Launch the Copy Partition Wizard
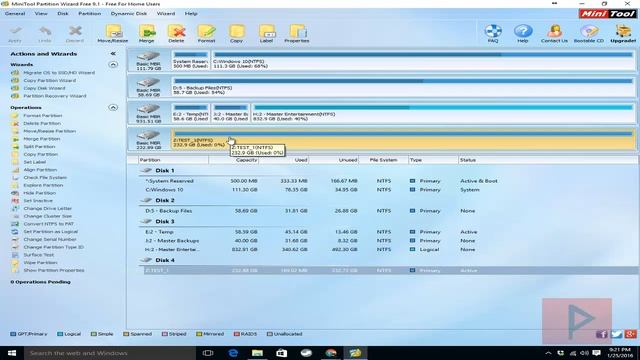Screen dimensions: 640x360 49,80
